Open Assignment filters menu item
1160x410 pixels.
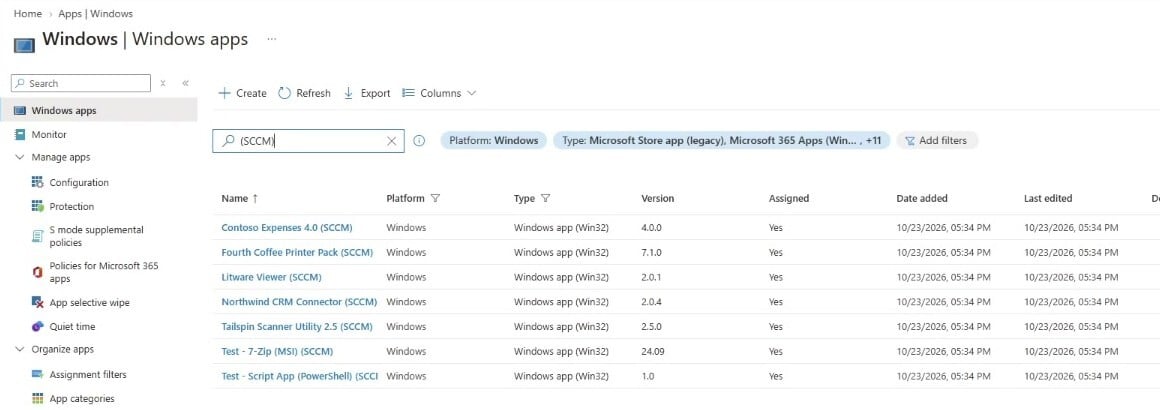click(x=88, y=374)
